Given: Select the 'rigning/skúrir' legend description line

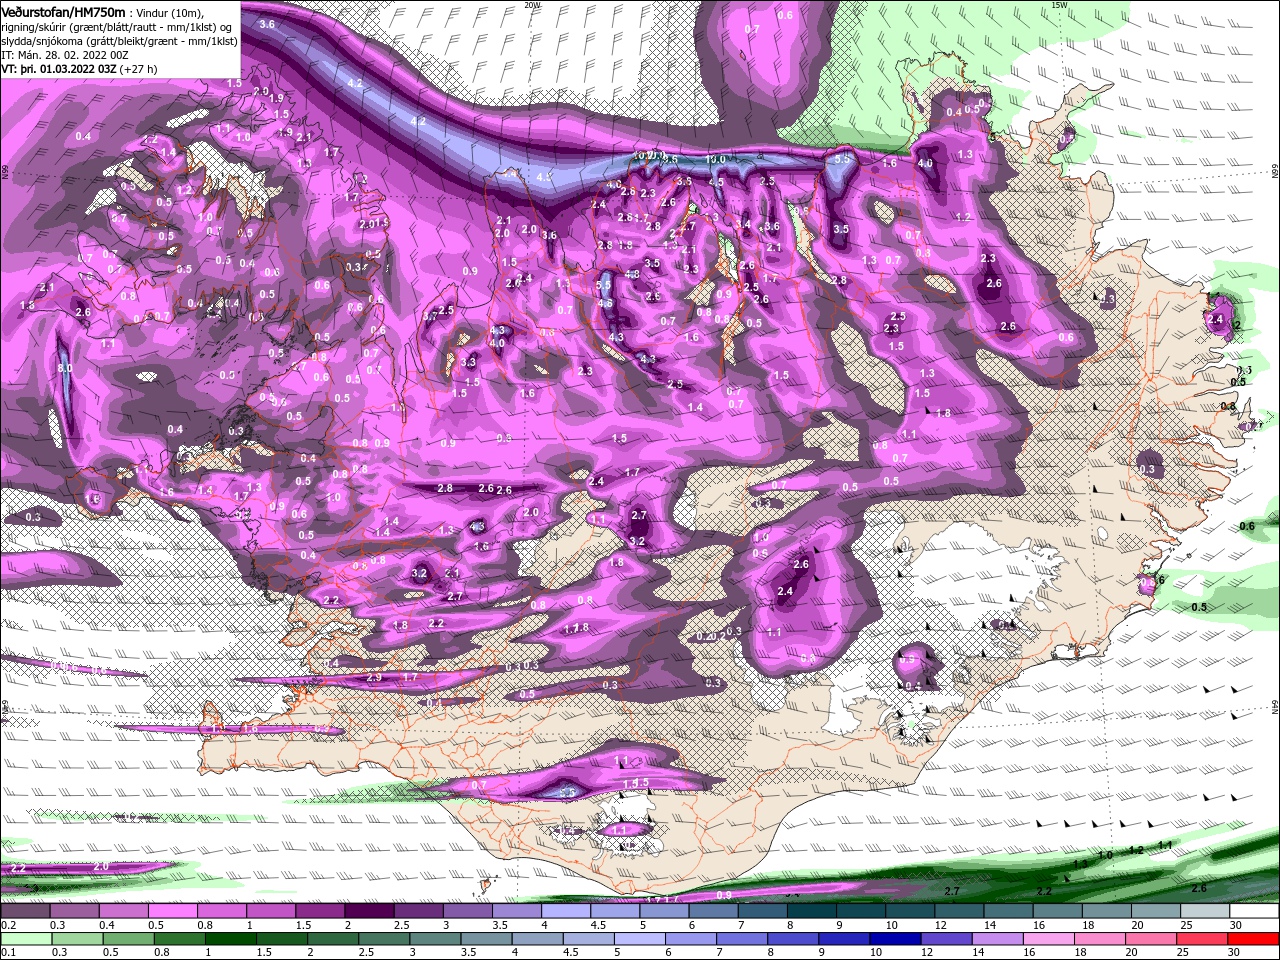Looking at the screenshot, I should (x=118, y=27).
